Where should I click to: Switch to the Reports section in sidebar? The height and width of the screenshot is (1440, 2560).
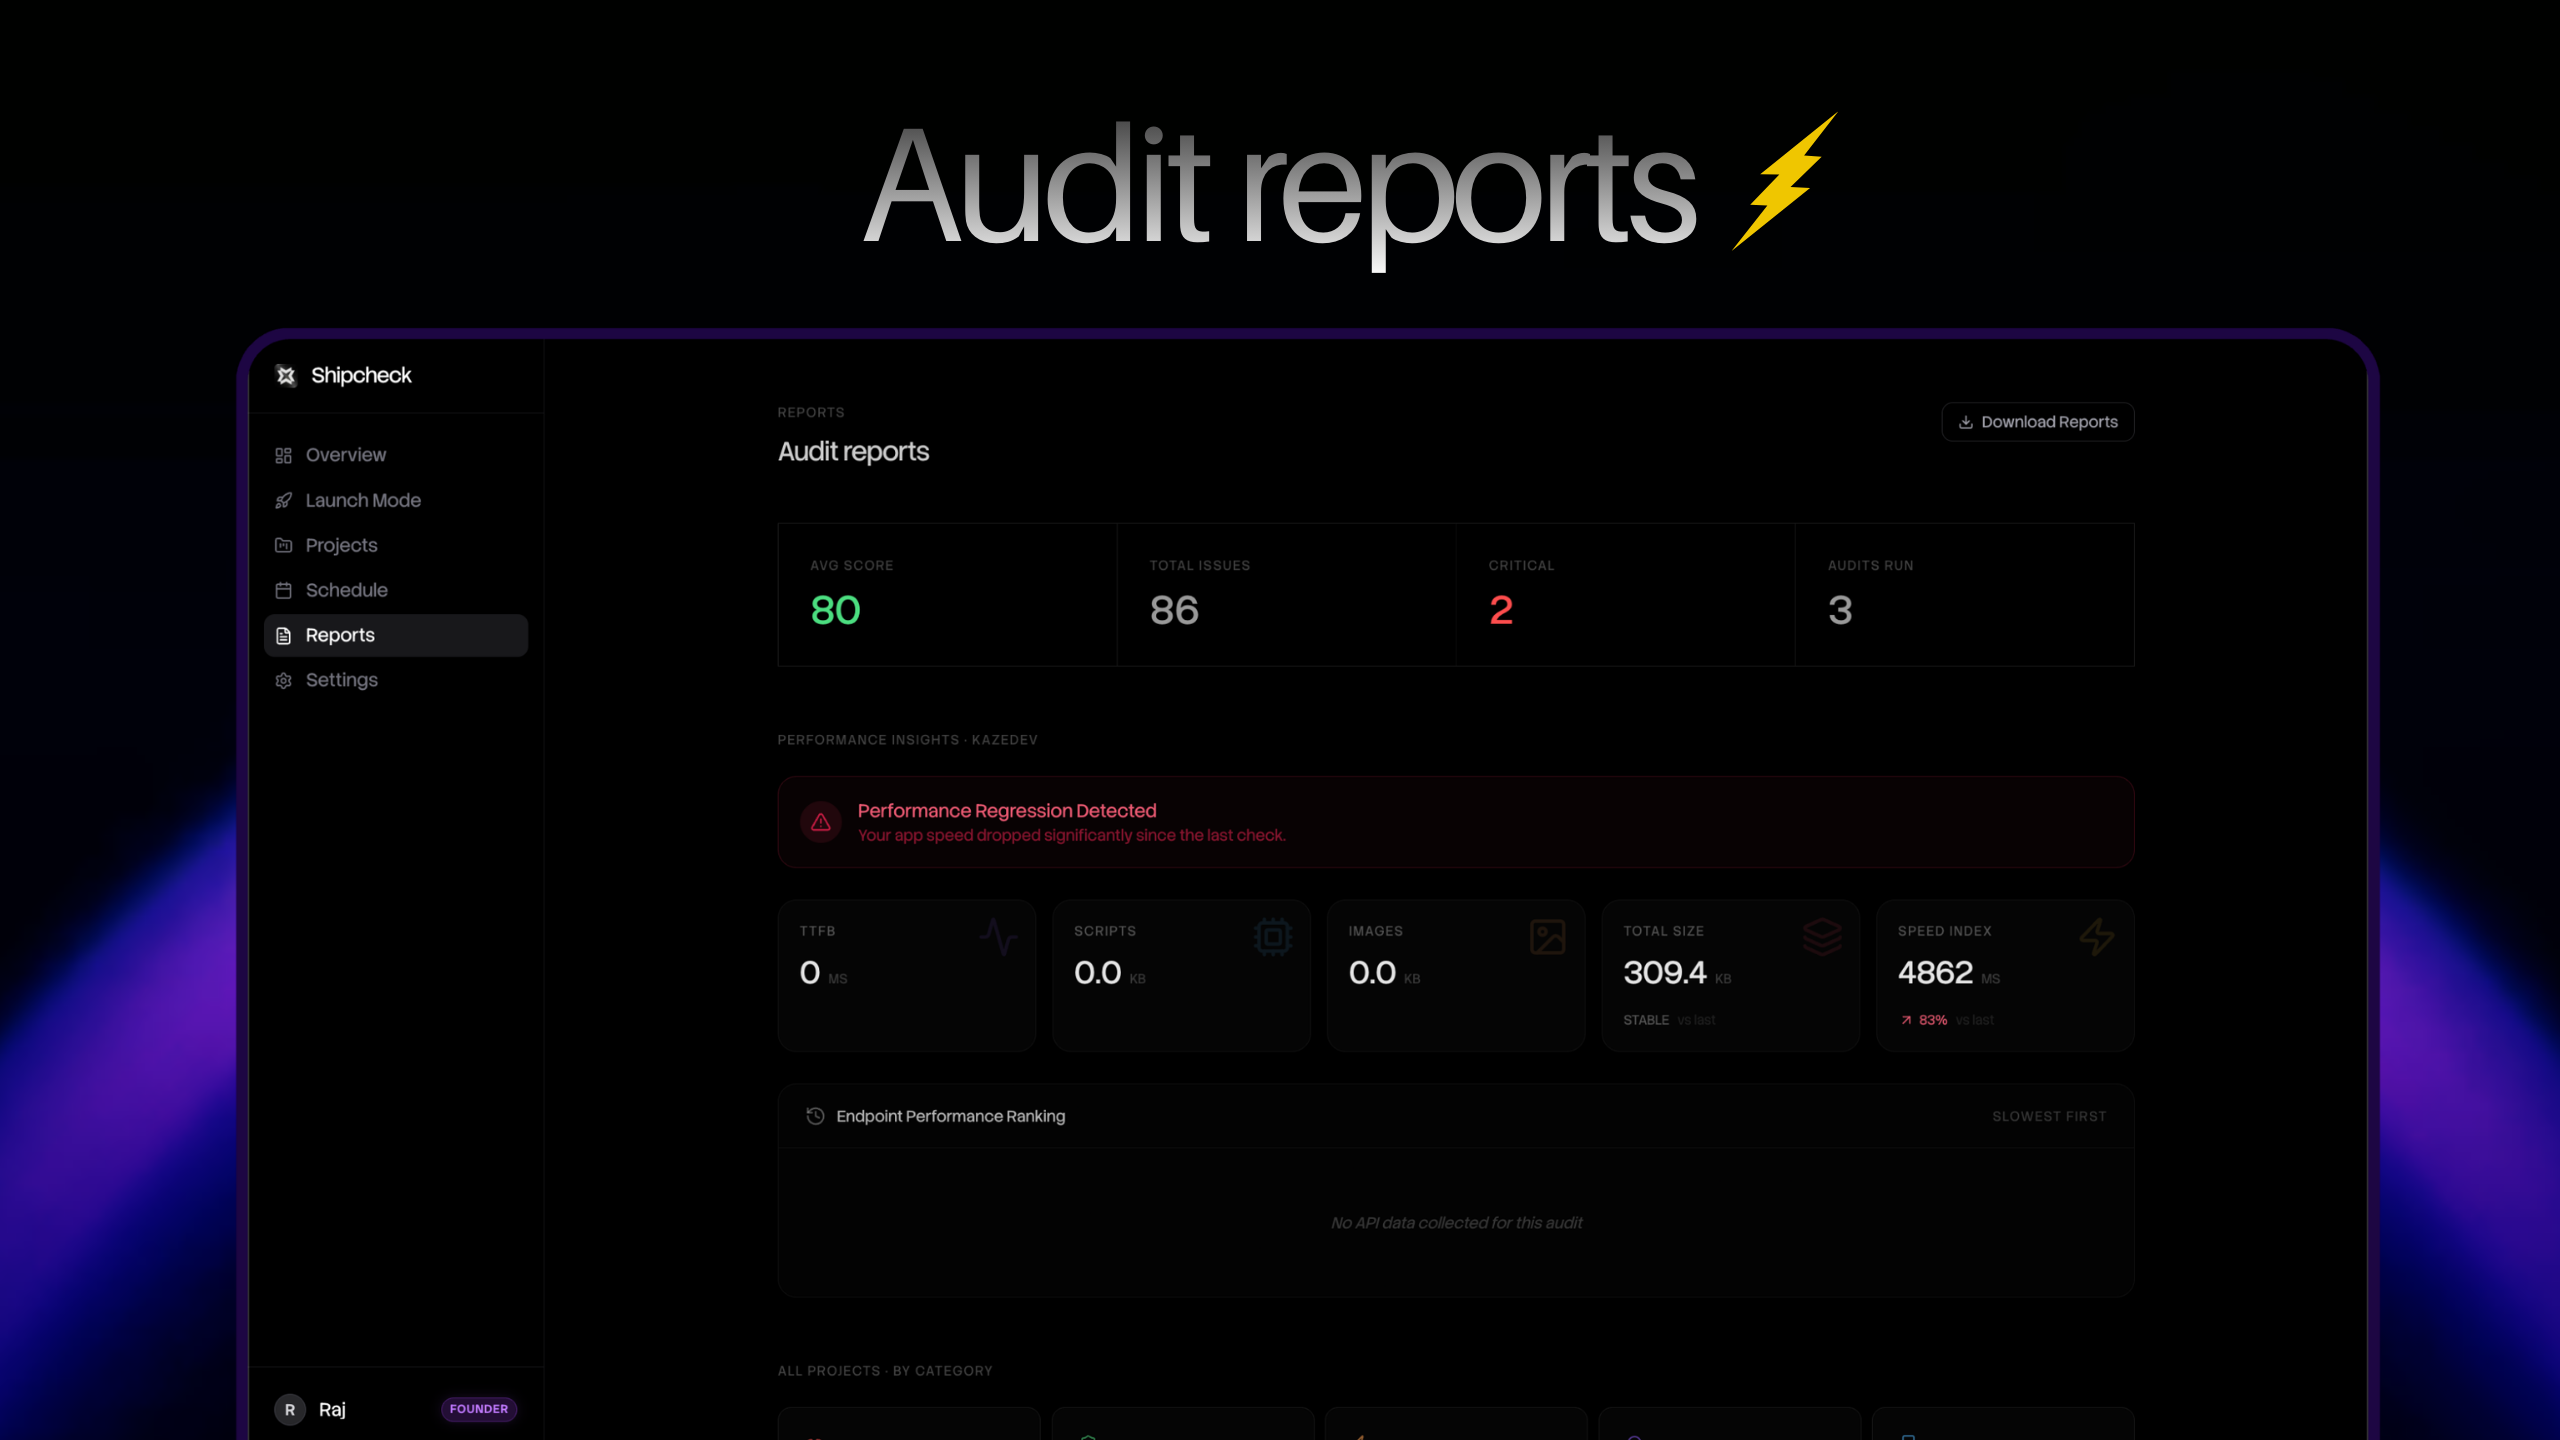tap(340, 635)
